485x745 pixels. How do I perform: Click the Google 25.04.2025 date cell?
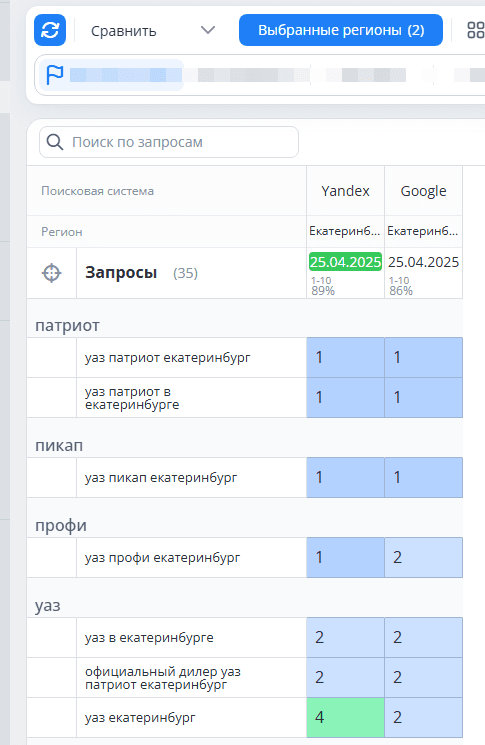[x=423, y=262]
